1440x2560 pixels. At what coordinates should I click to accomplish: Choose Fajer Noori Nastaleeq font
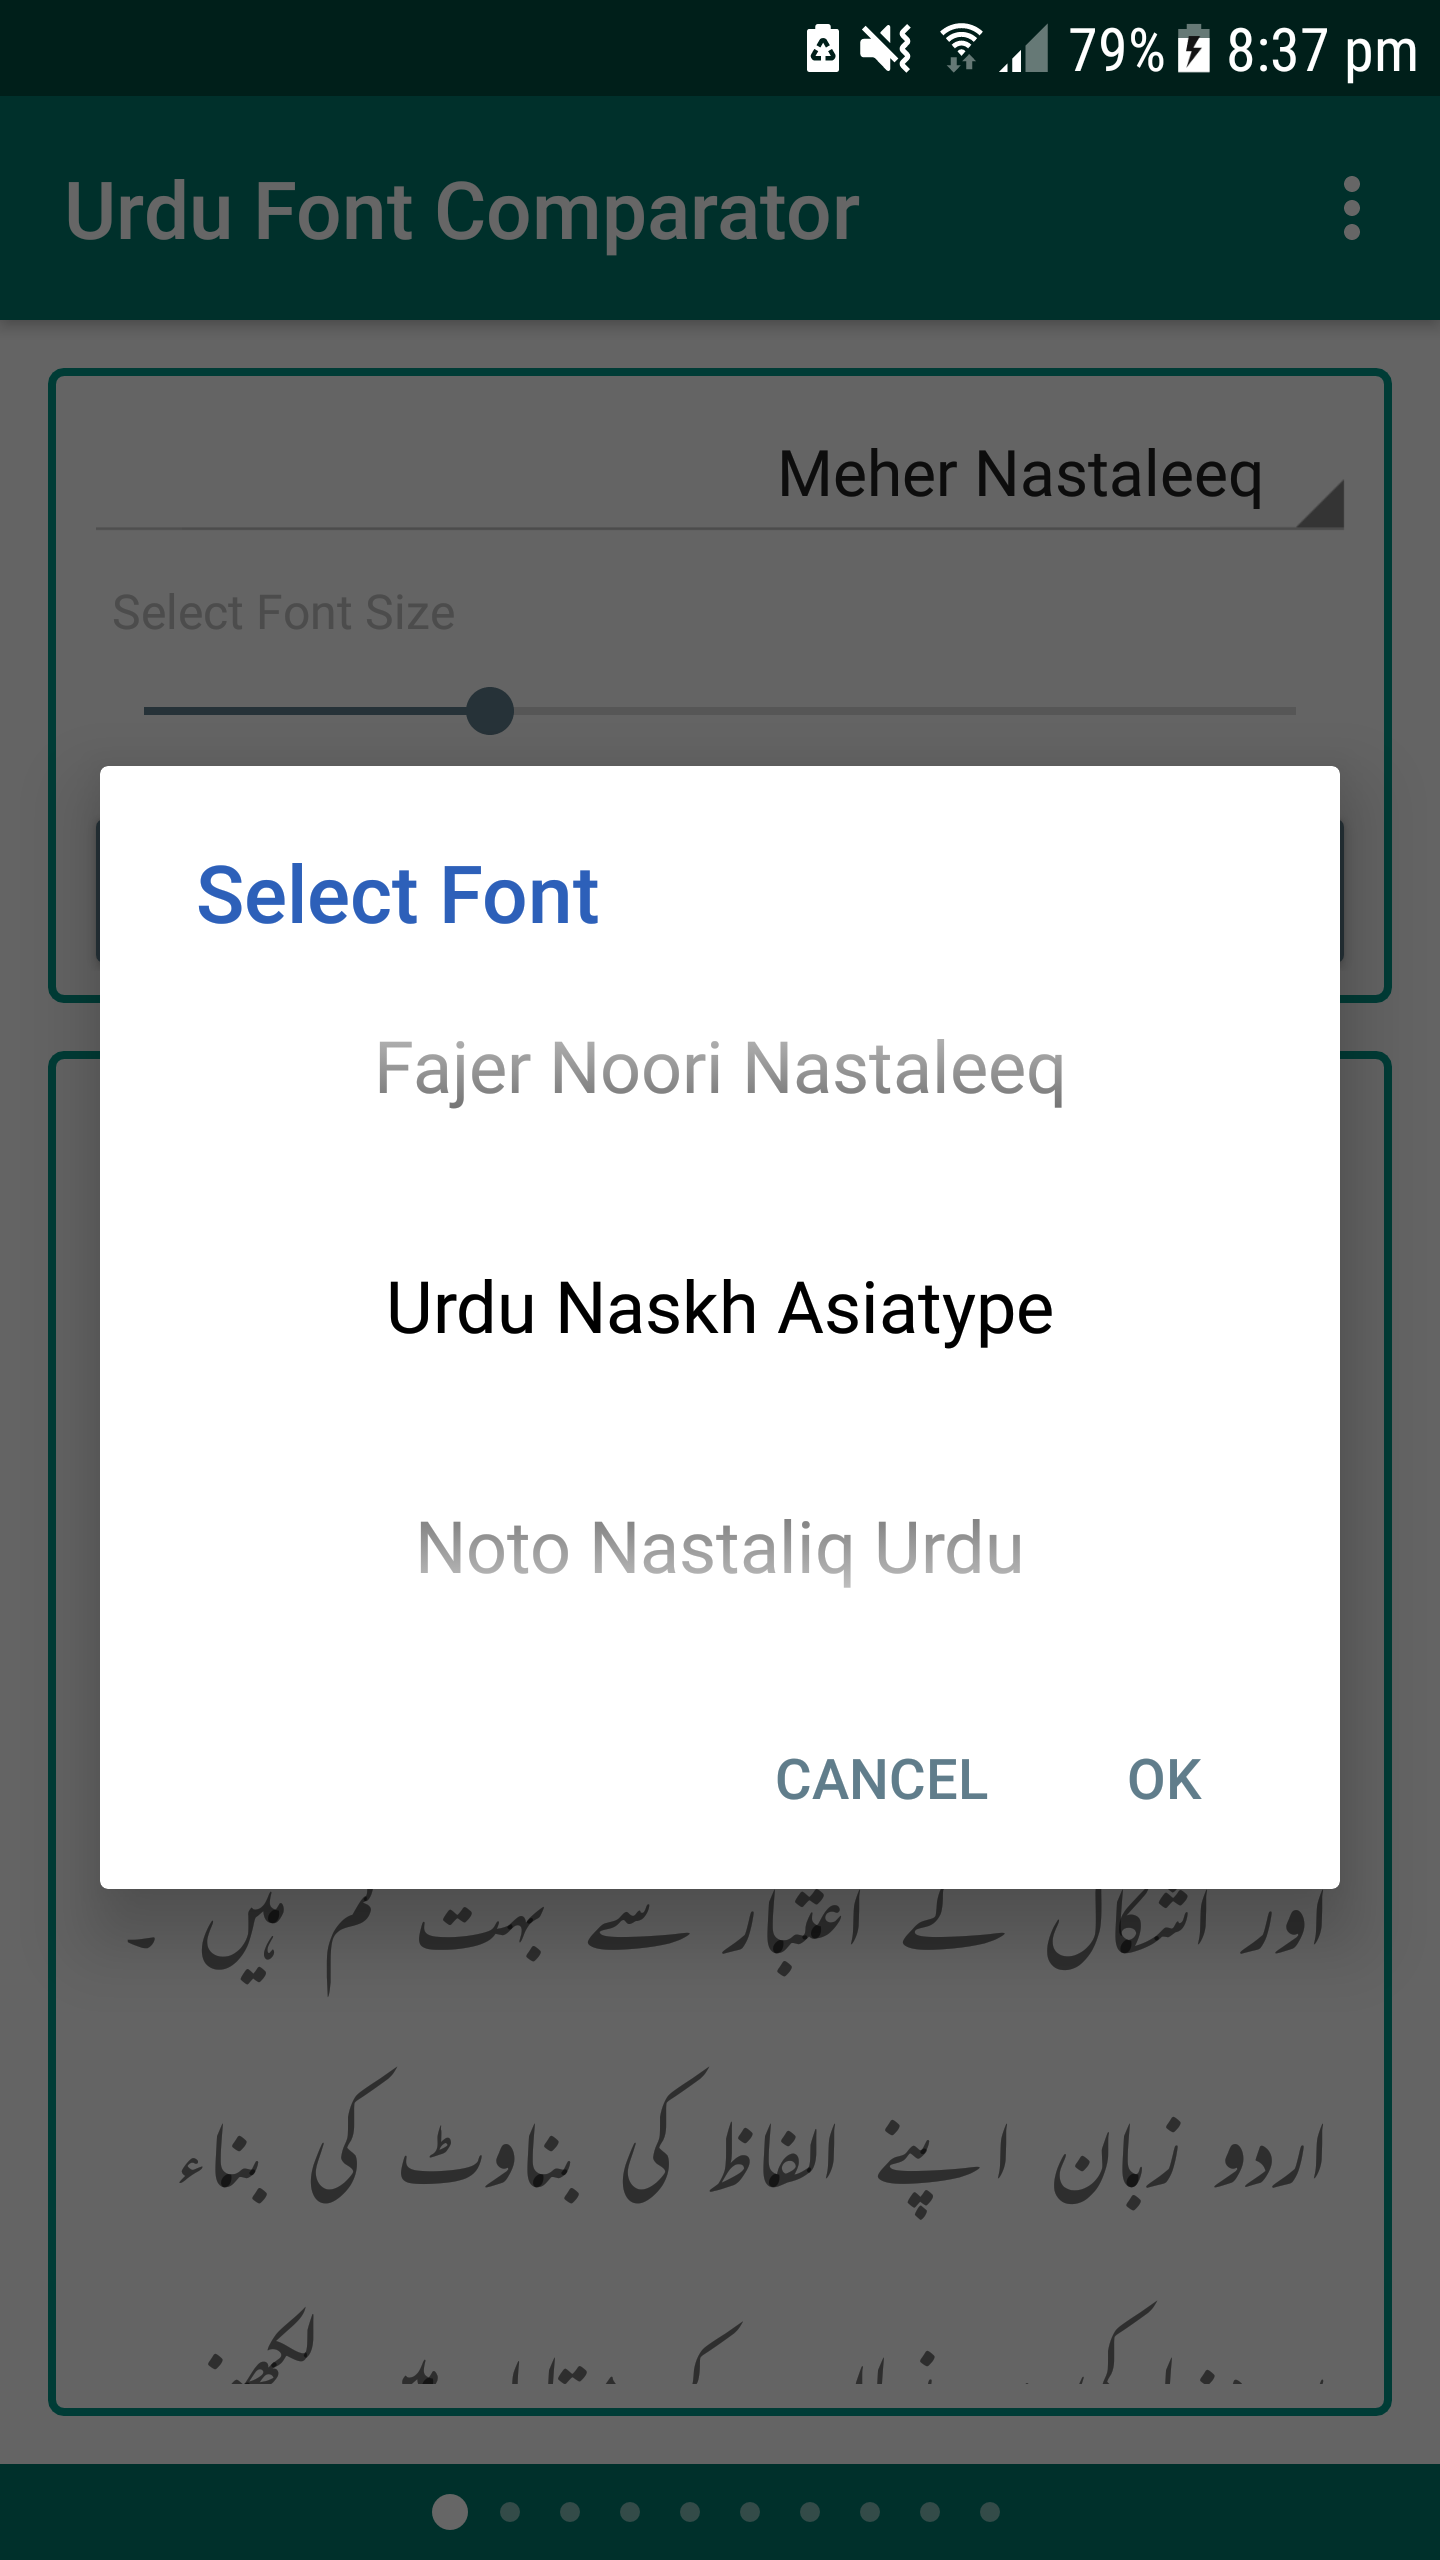(720, 1069)
